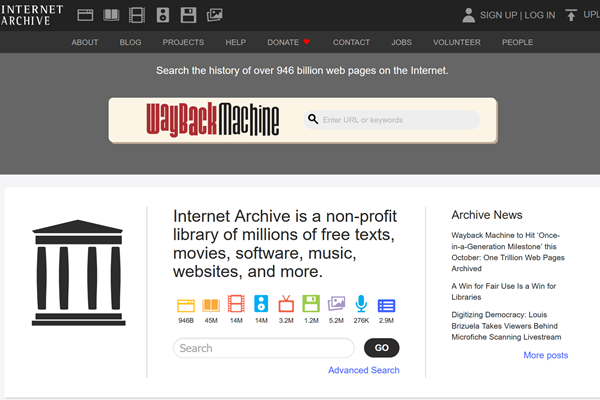Open the Audio speaker icon in top bar
The image size is (600, 400).
click(163, 15)
